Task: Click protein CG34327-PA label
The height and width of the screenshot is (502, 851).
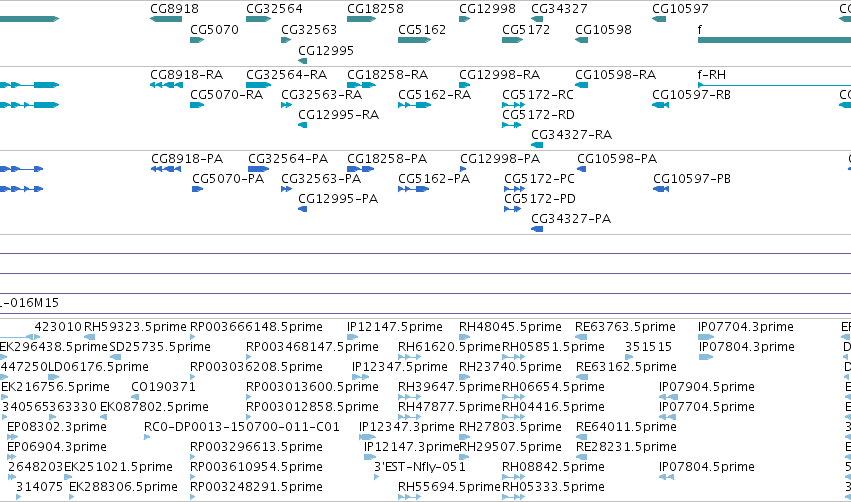Action: click(x=570, y=219)
